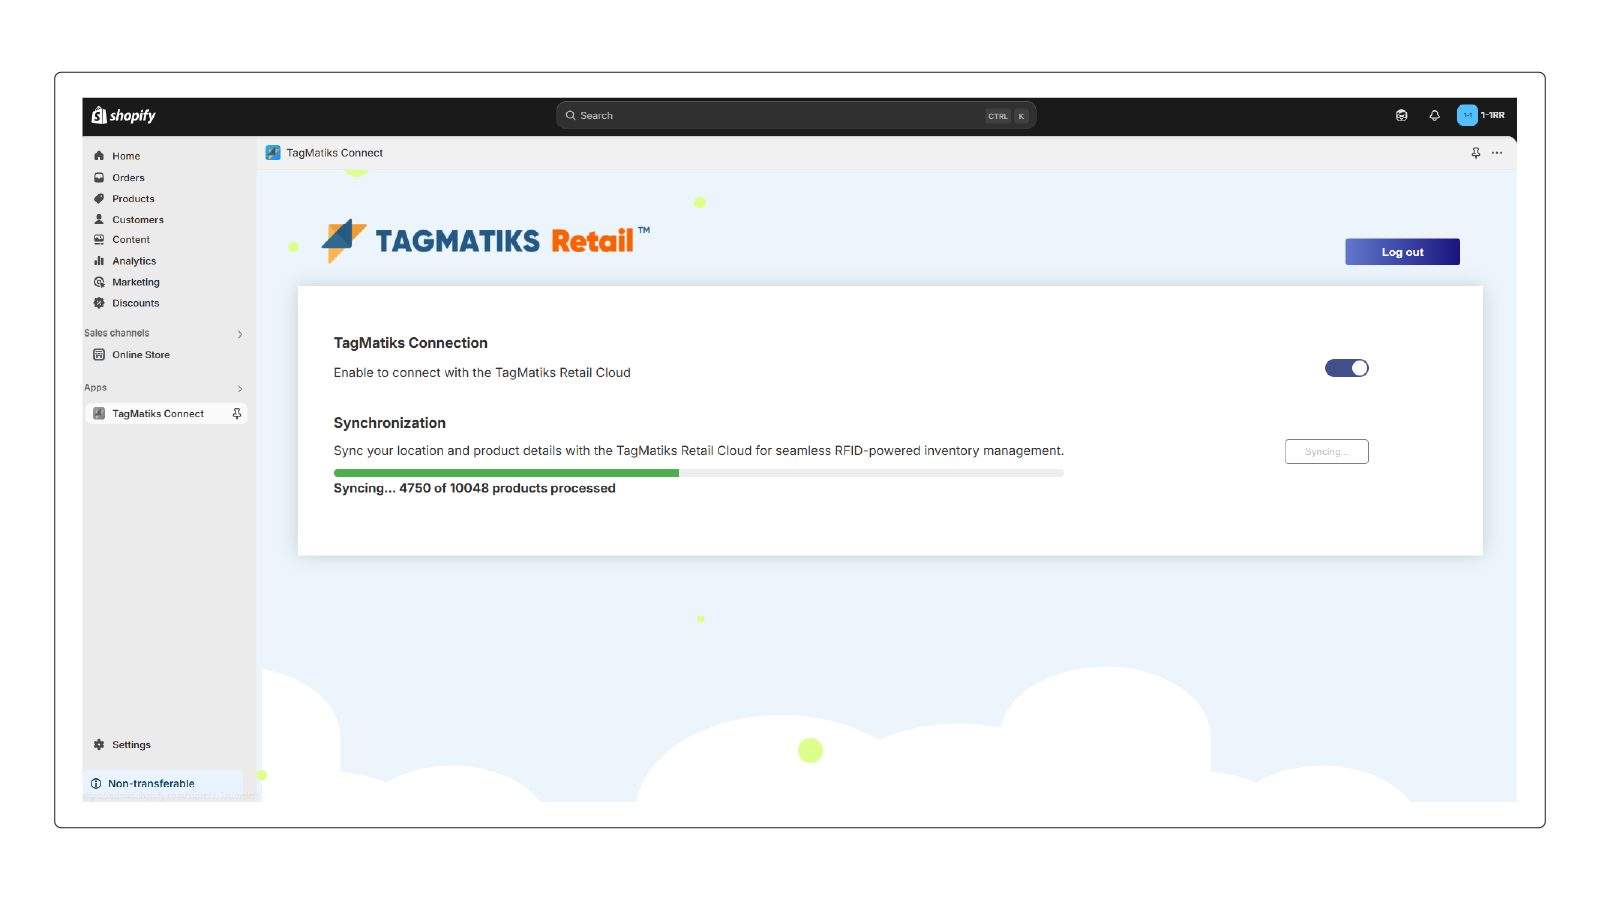Click the store avatar in top bar

point(1467,116)
